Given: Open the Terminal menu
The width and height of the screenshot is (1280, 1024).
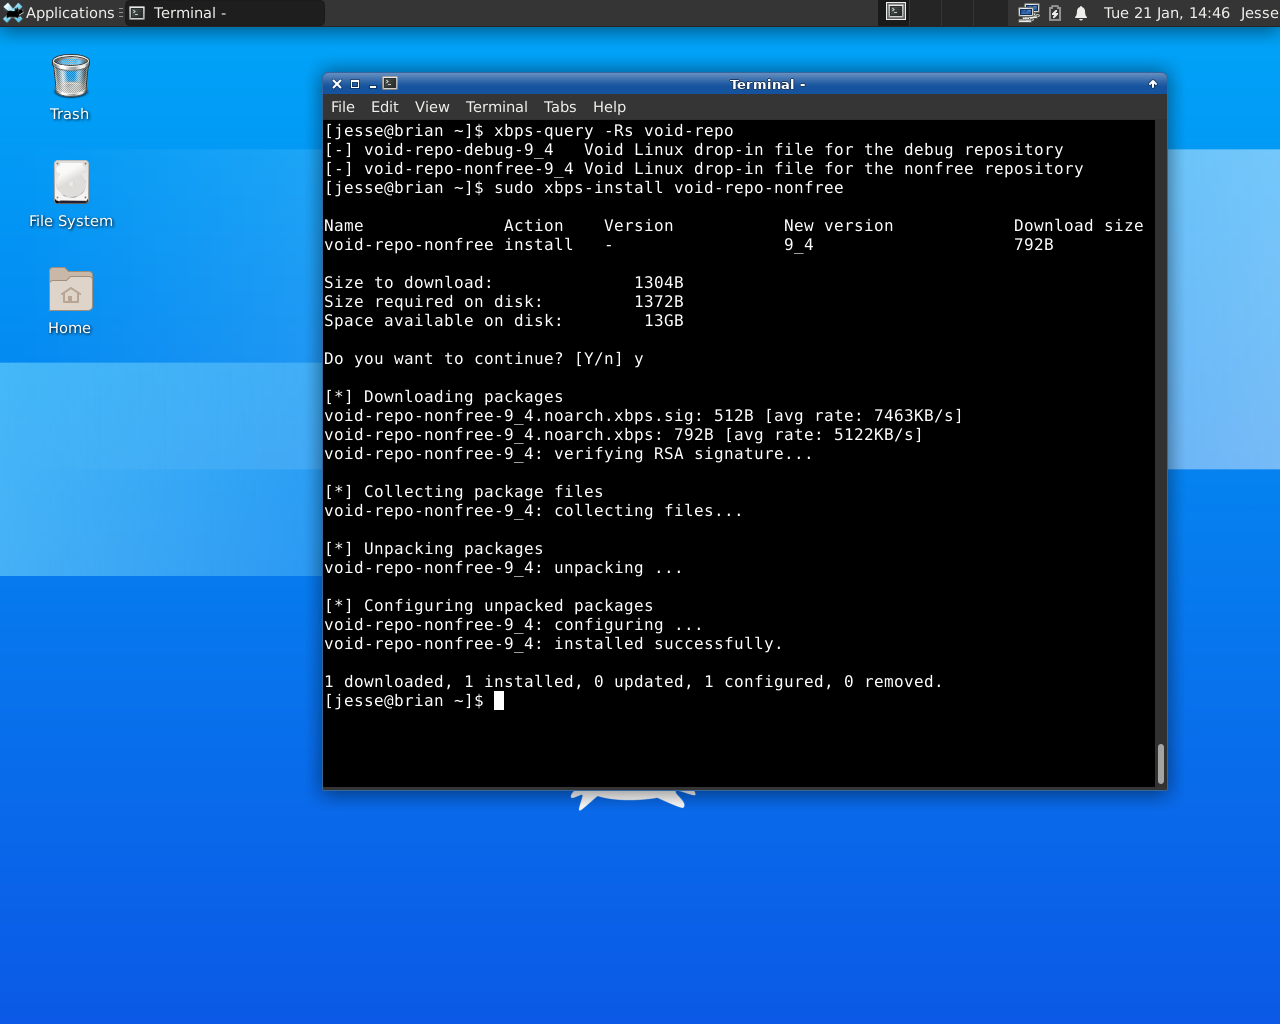Looking at the screenshot, I should [x=496, y=107].
